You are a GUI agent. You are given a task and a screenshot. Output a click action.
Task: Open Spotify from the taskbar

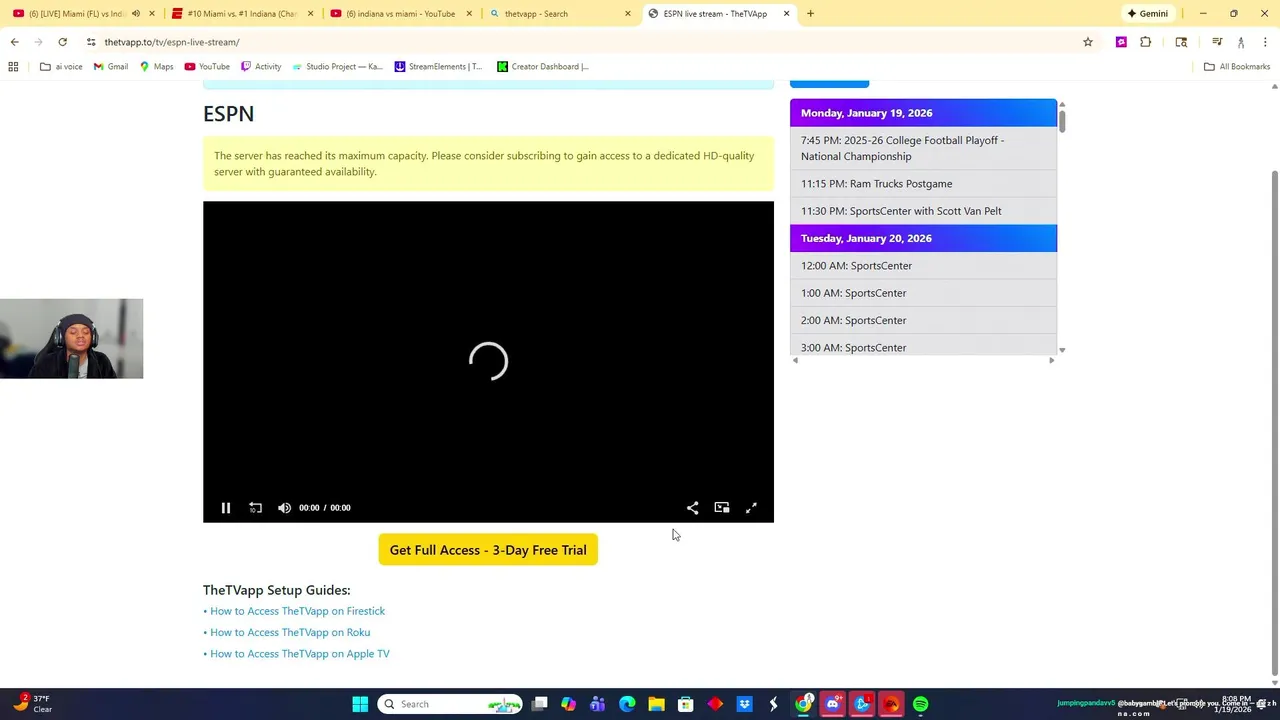tap(920, 704)
